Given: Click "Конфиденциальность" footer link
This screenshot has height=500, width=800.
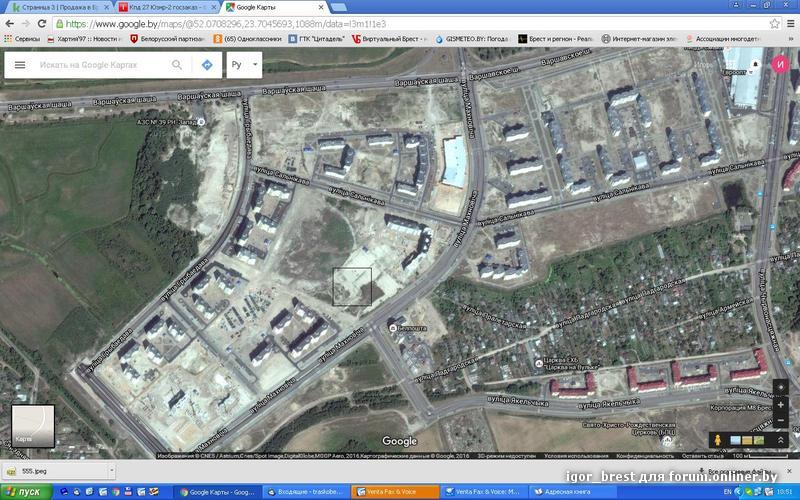Looking at the screenshot, I should (x=645, y=456).
